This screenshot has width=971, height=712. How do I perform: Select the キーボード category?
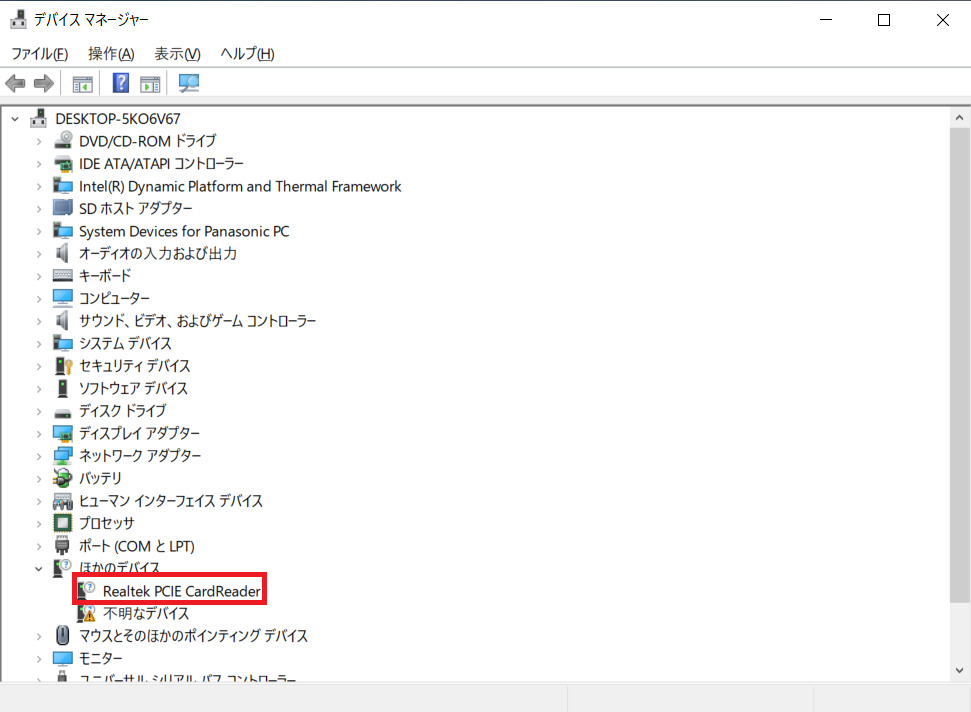pyautogui.click(x=104, y=276)
